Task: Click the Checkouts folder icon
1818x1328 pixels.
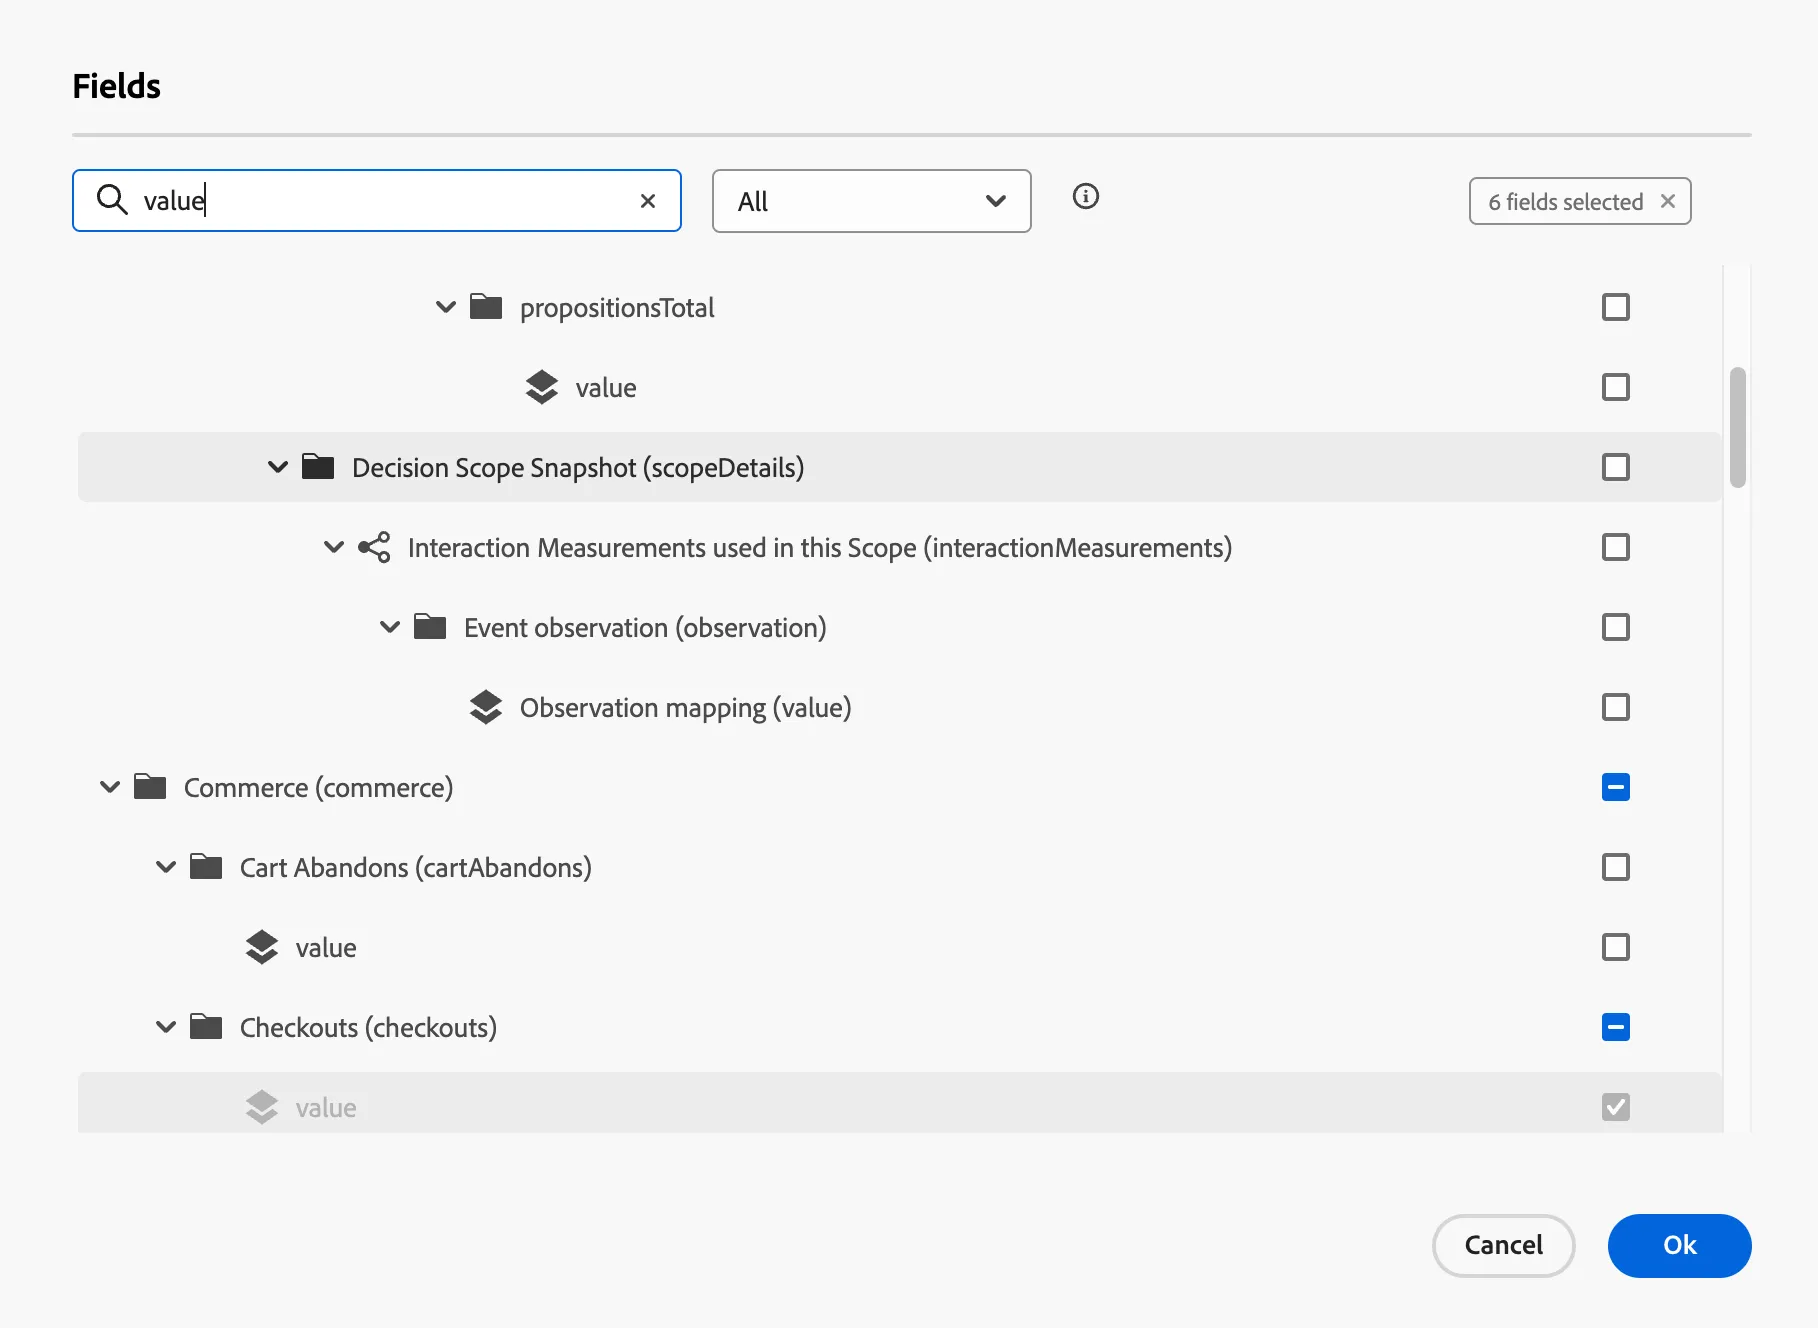Action: click(x=206, y=1026)
